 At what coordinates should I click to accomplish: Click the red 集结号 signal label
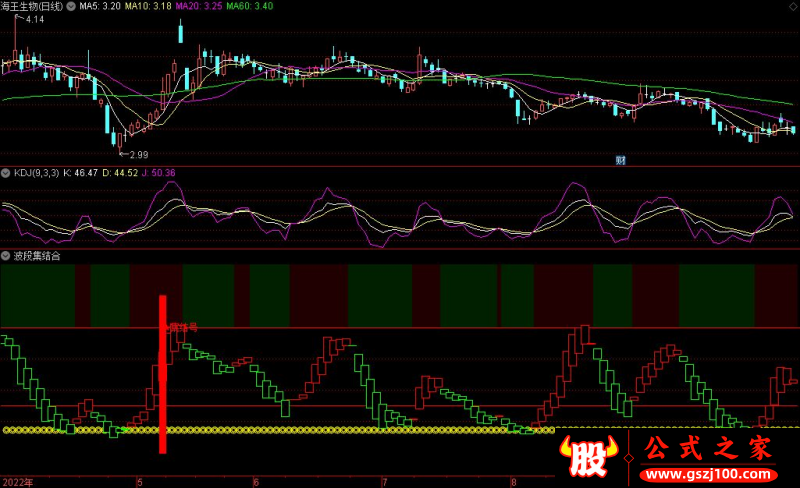183,328
